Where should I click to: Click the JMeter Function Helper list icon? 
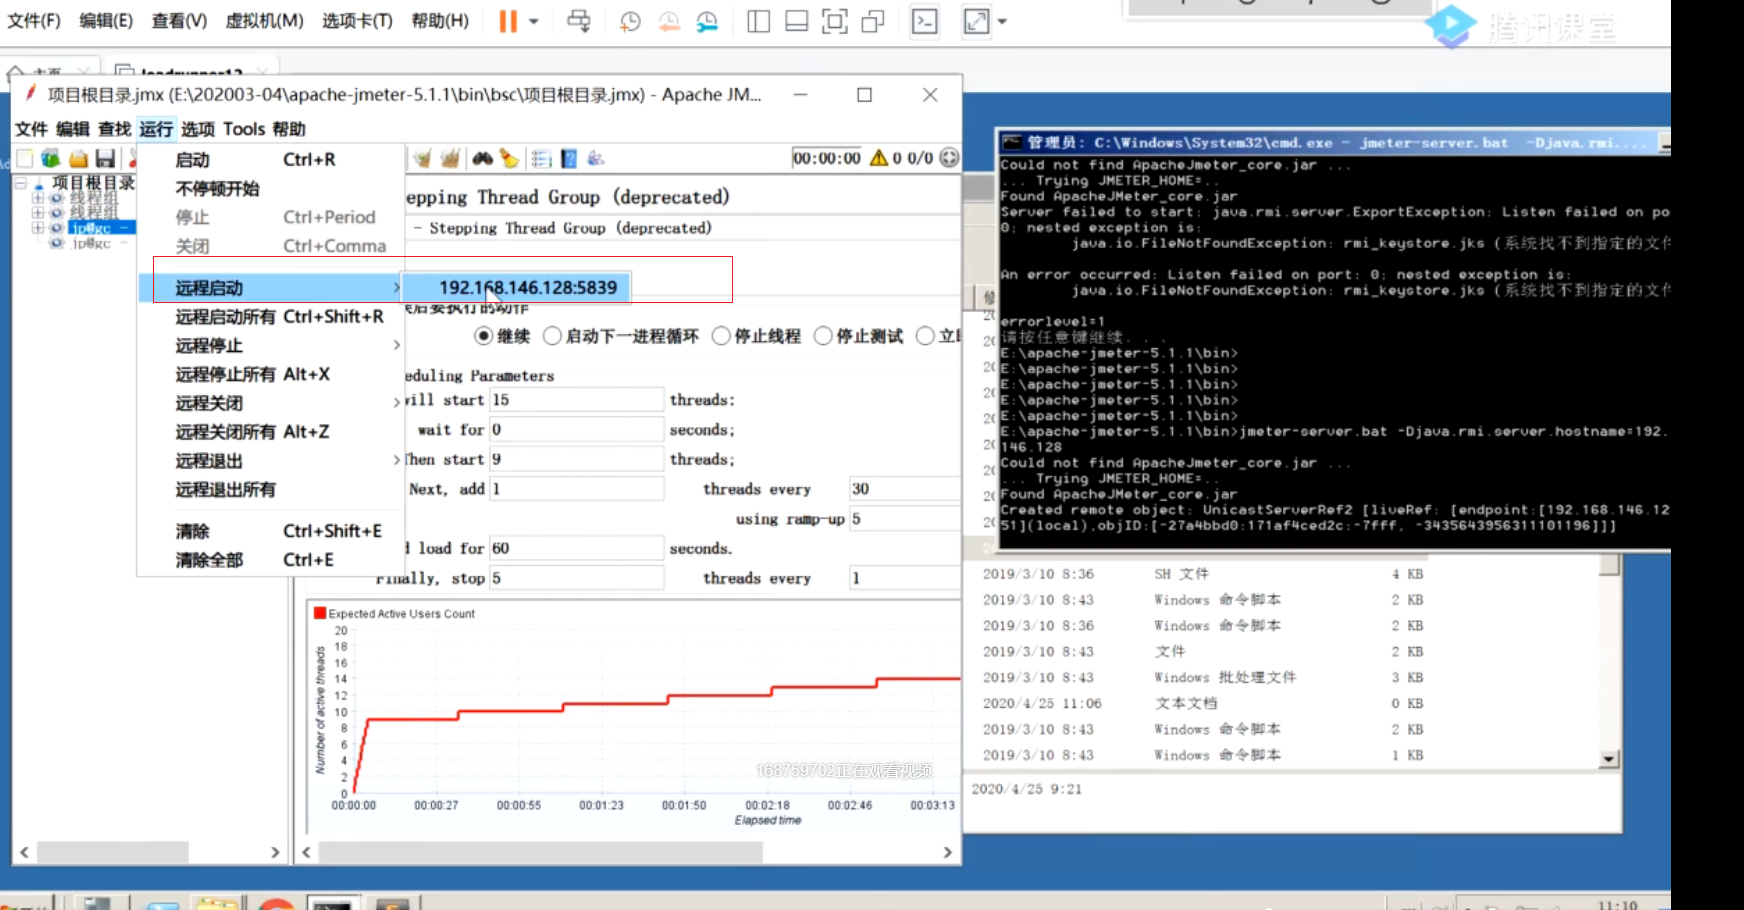pyautogui.click(x=541, y=158)
